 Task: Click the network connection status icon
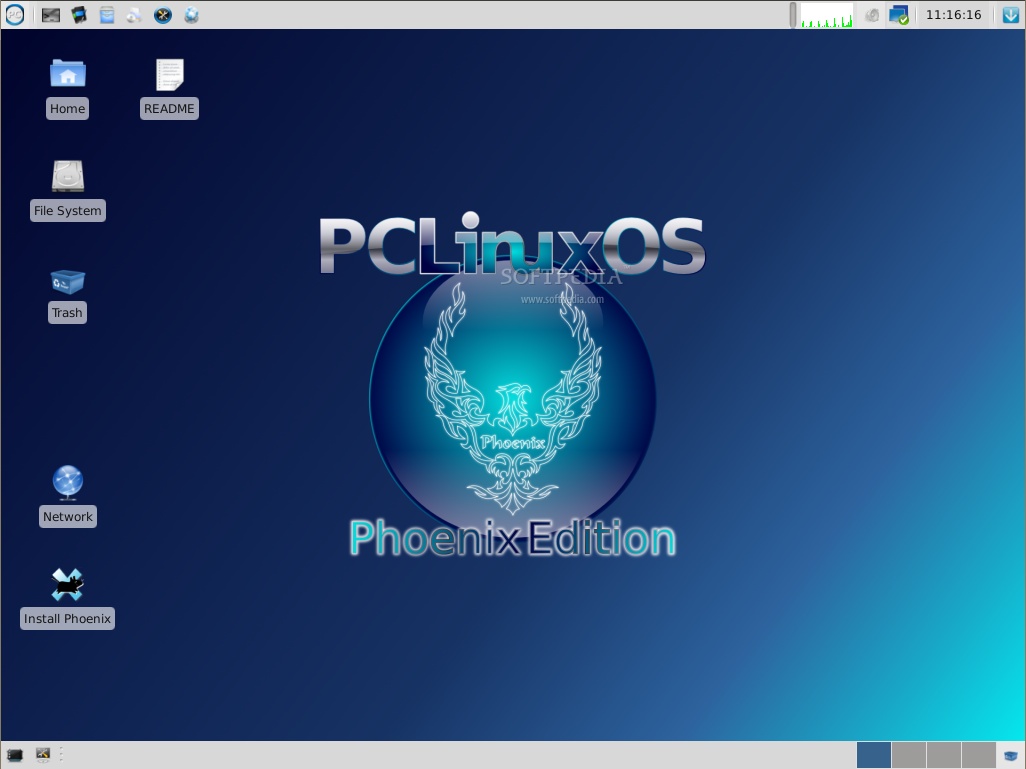[898, 15]
